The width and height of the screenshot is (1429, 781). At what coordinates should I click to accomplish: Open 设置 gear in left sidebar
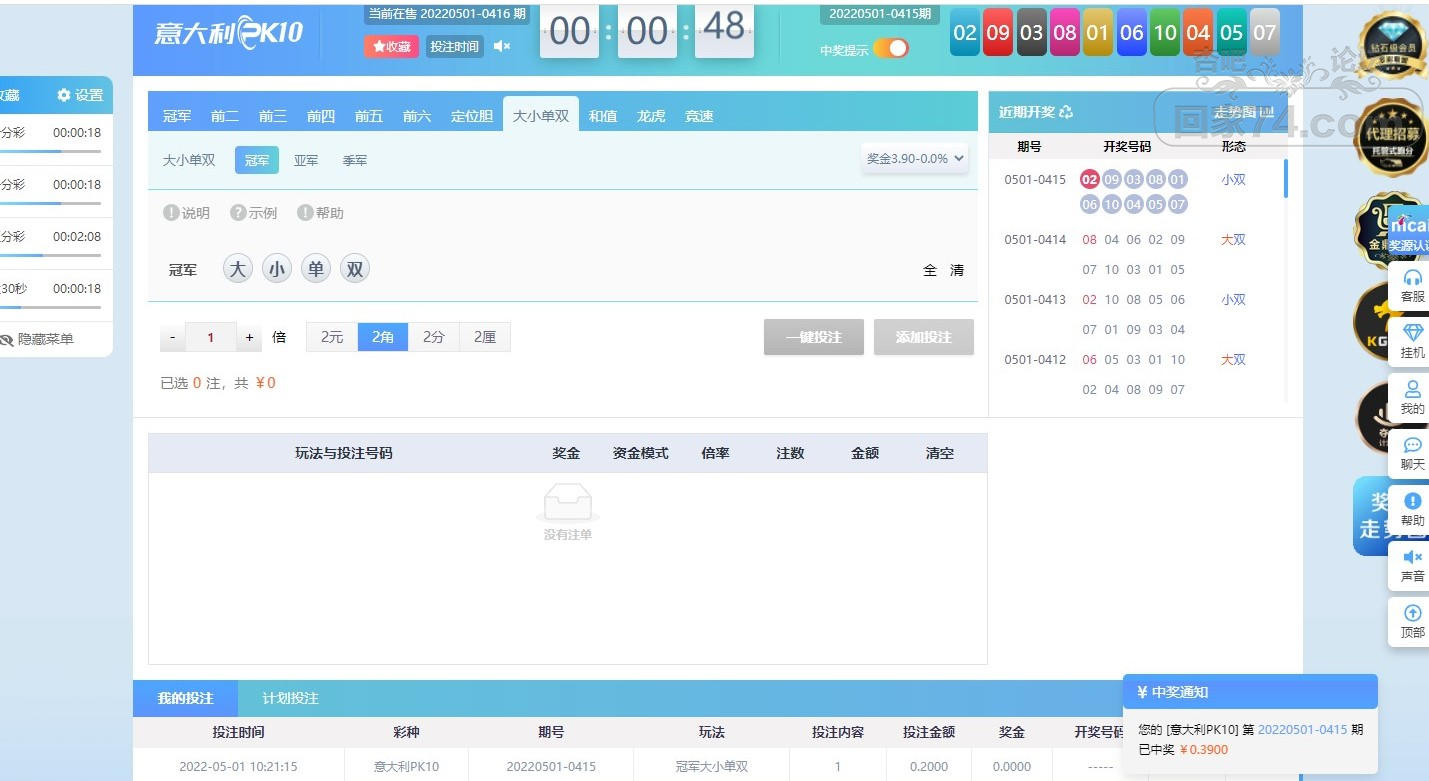pyautogui.click(x=80, y=95)
